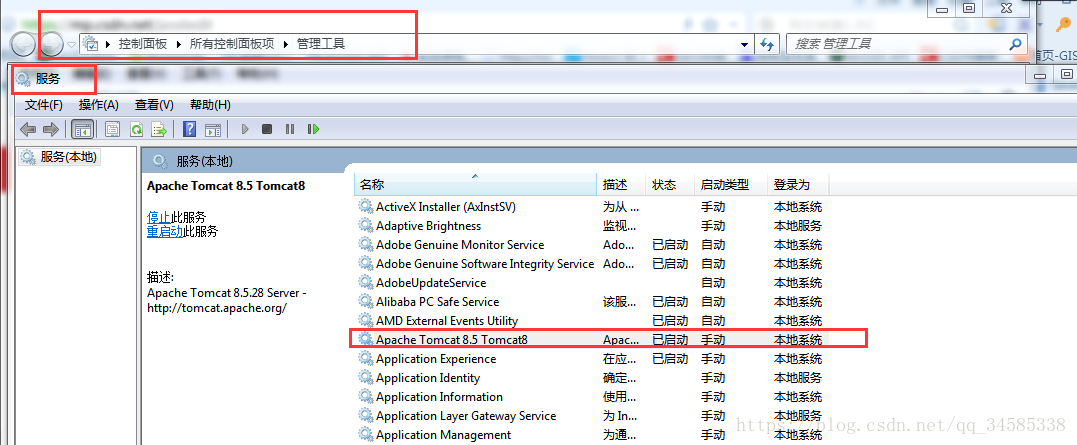
Task: Sort by the 启动类型 column header
Action: [731, 185]
